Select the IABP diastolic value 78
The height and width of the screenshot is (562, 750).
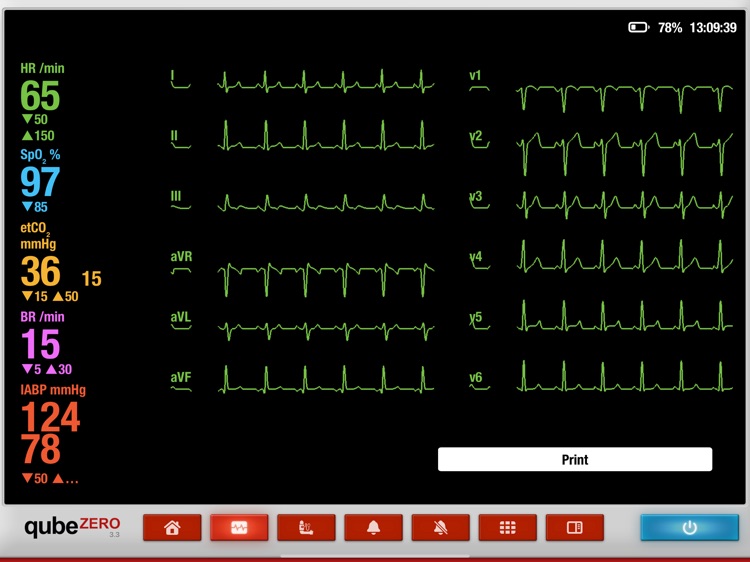pyautogui.click(x=41, y=449)
